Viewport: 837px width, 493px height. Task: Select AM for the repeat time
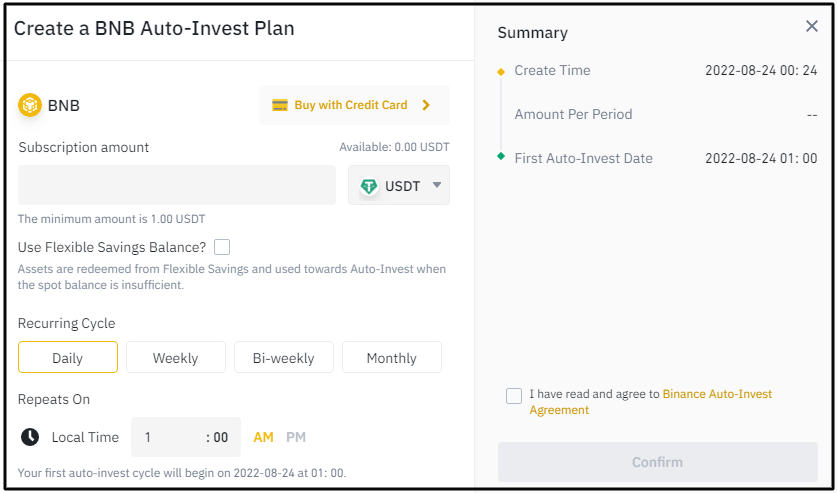[263, 437]
